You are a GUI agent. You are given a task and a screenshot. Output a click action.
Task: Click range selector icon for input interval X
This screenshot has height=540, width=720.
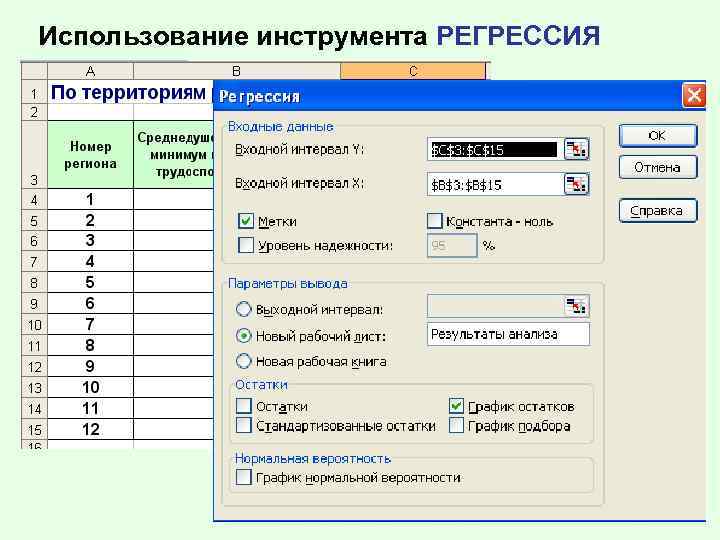[x=576, y=184]
